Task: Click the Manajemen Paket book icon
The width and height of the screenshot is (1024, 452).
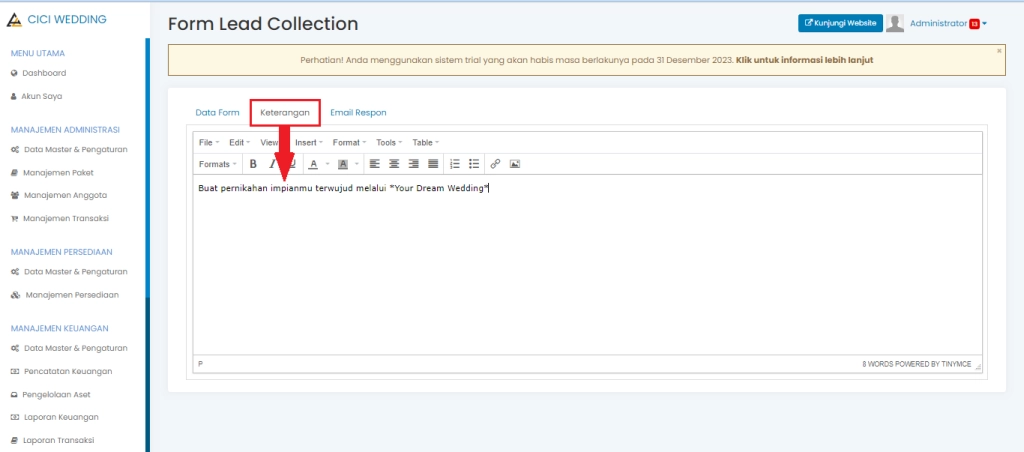Action: coord(14,172)
